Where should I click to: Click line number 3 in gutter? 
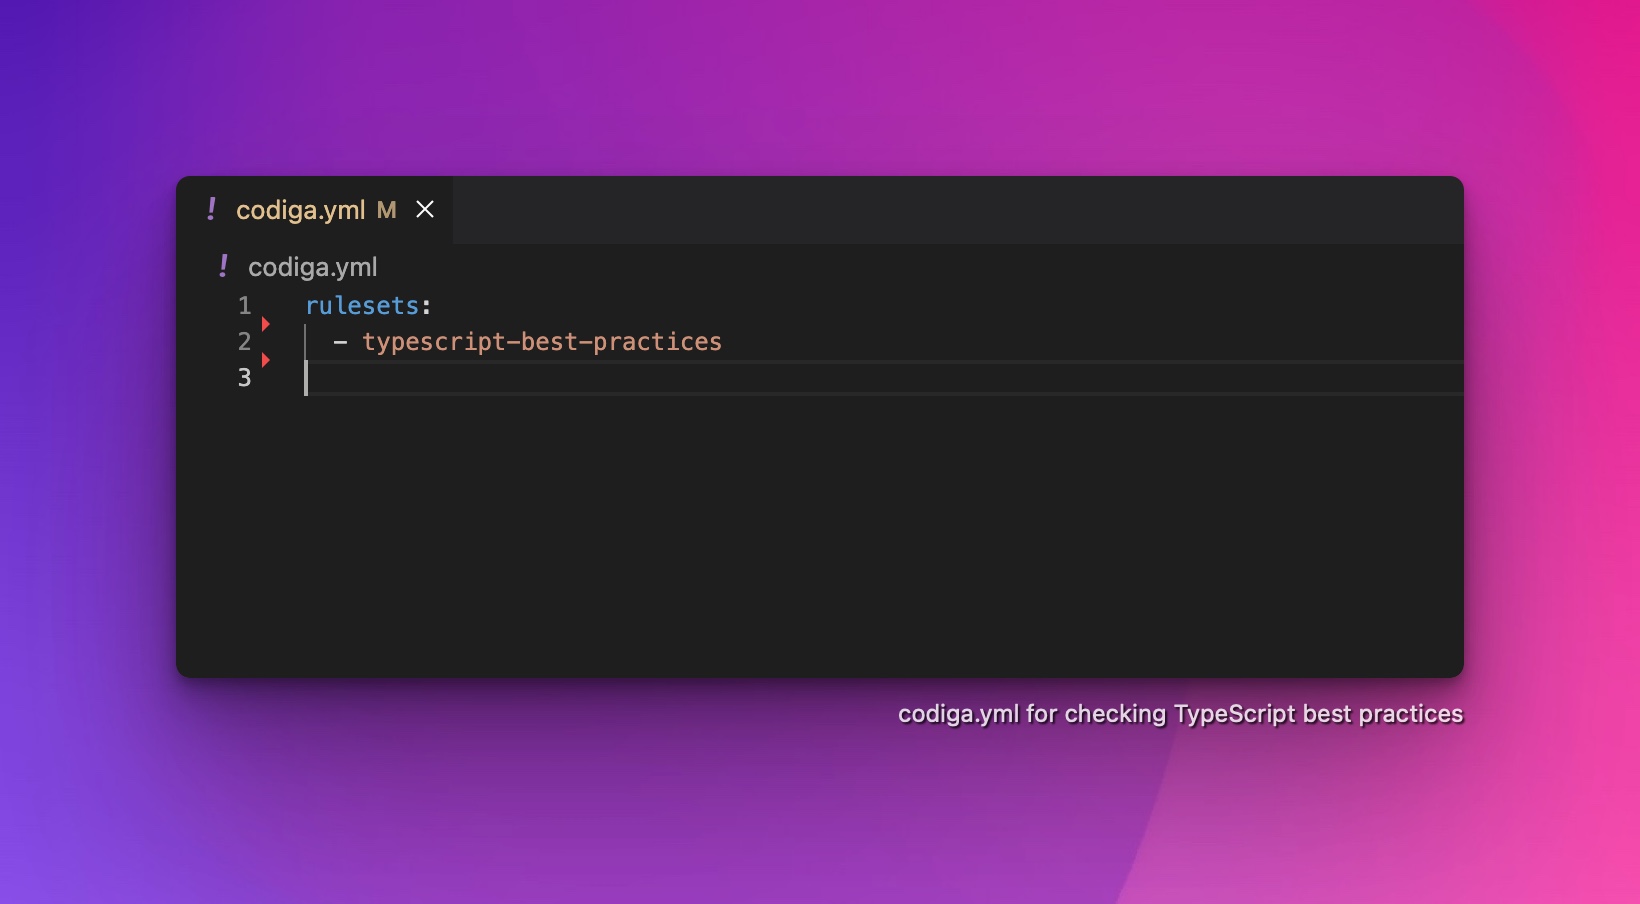click(x=245, y=377)
